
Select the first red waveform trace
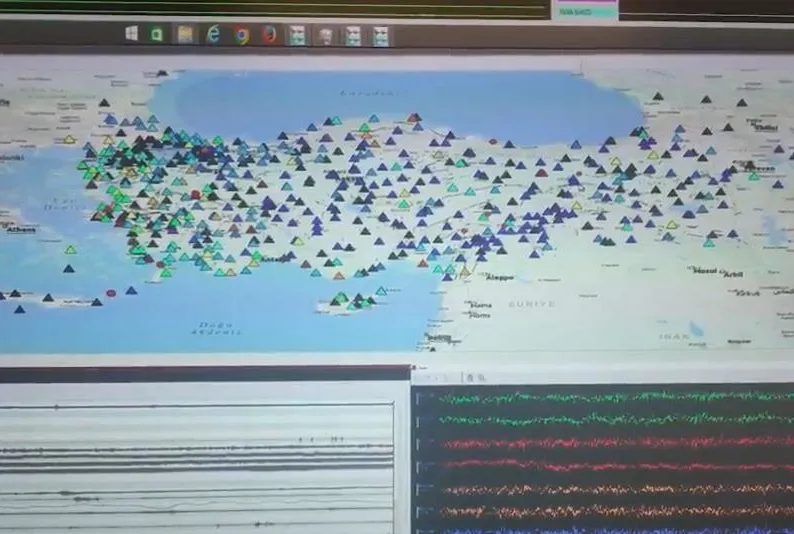point(600,442)
